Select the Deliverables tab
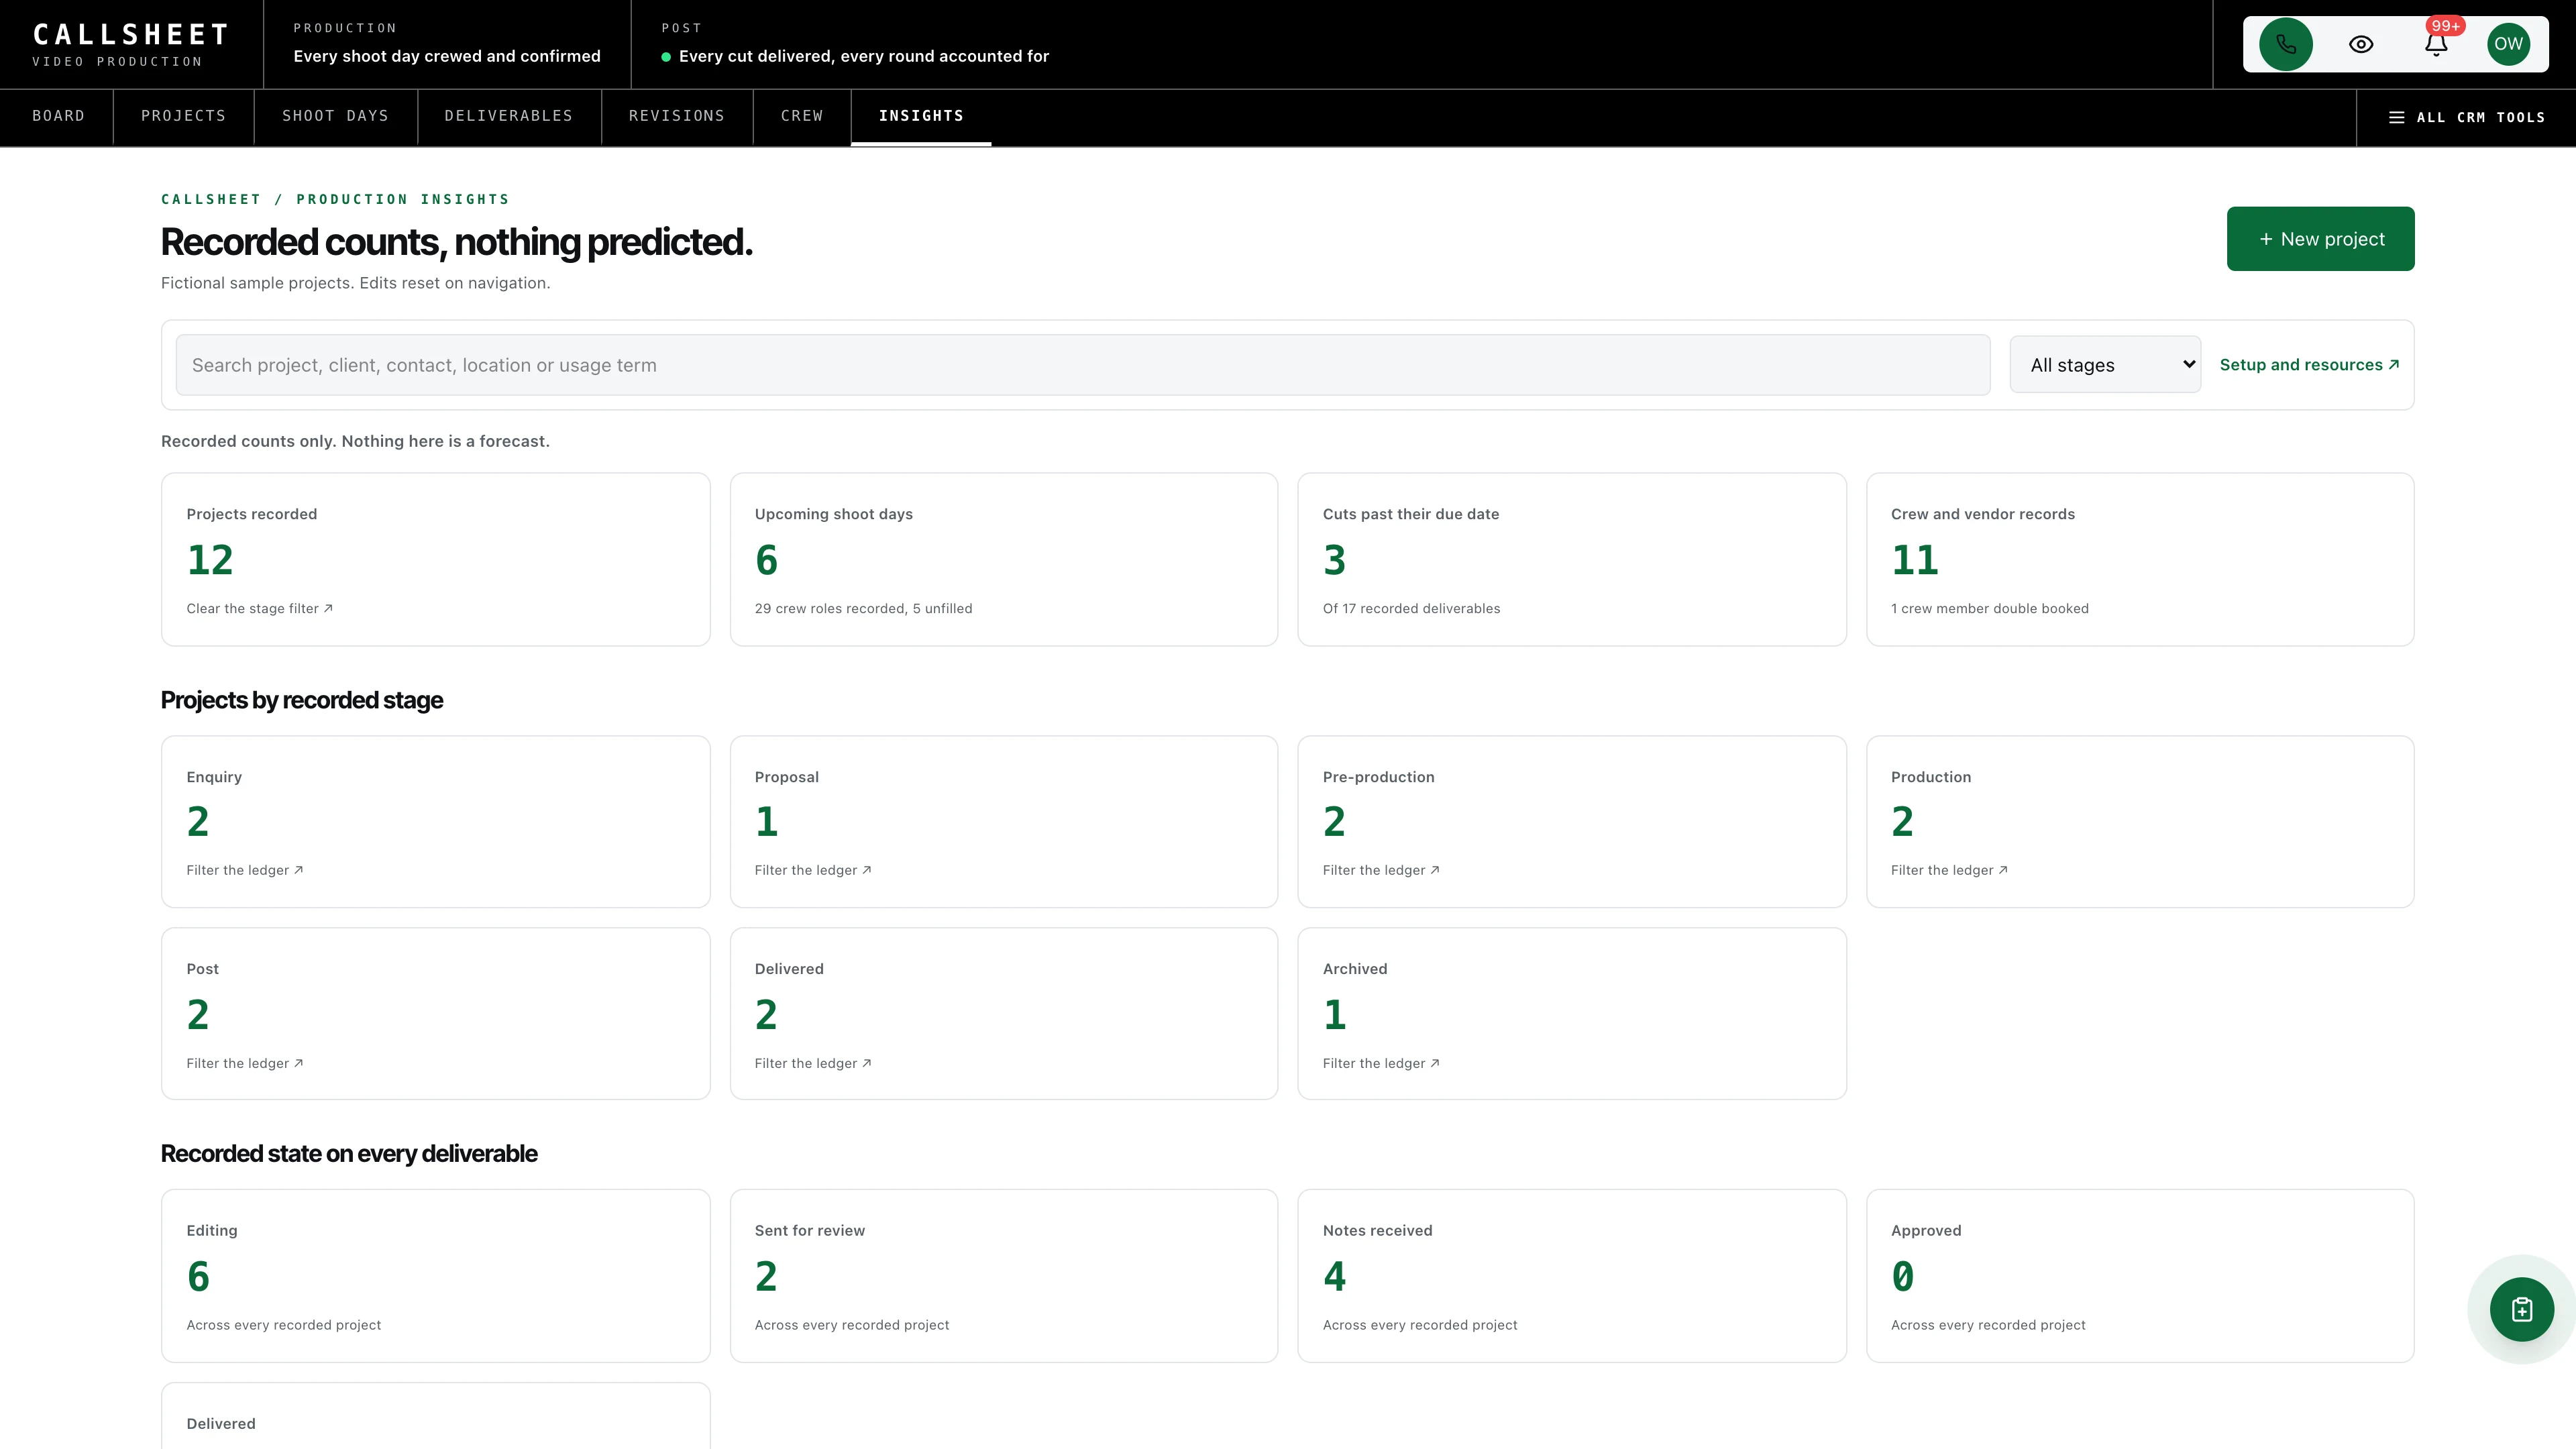 pos(509,116)
